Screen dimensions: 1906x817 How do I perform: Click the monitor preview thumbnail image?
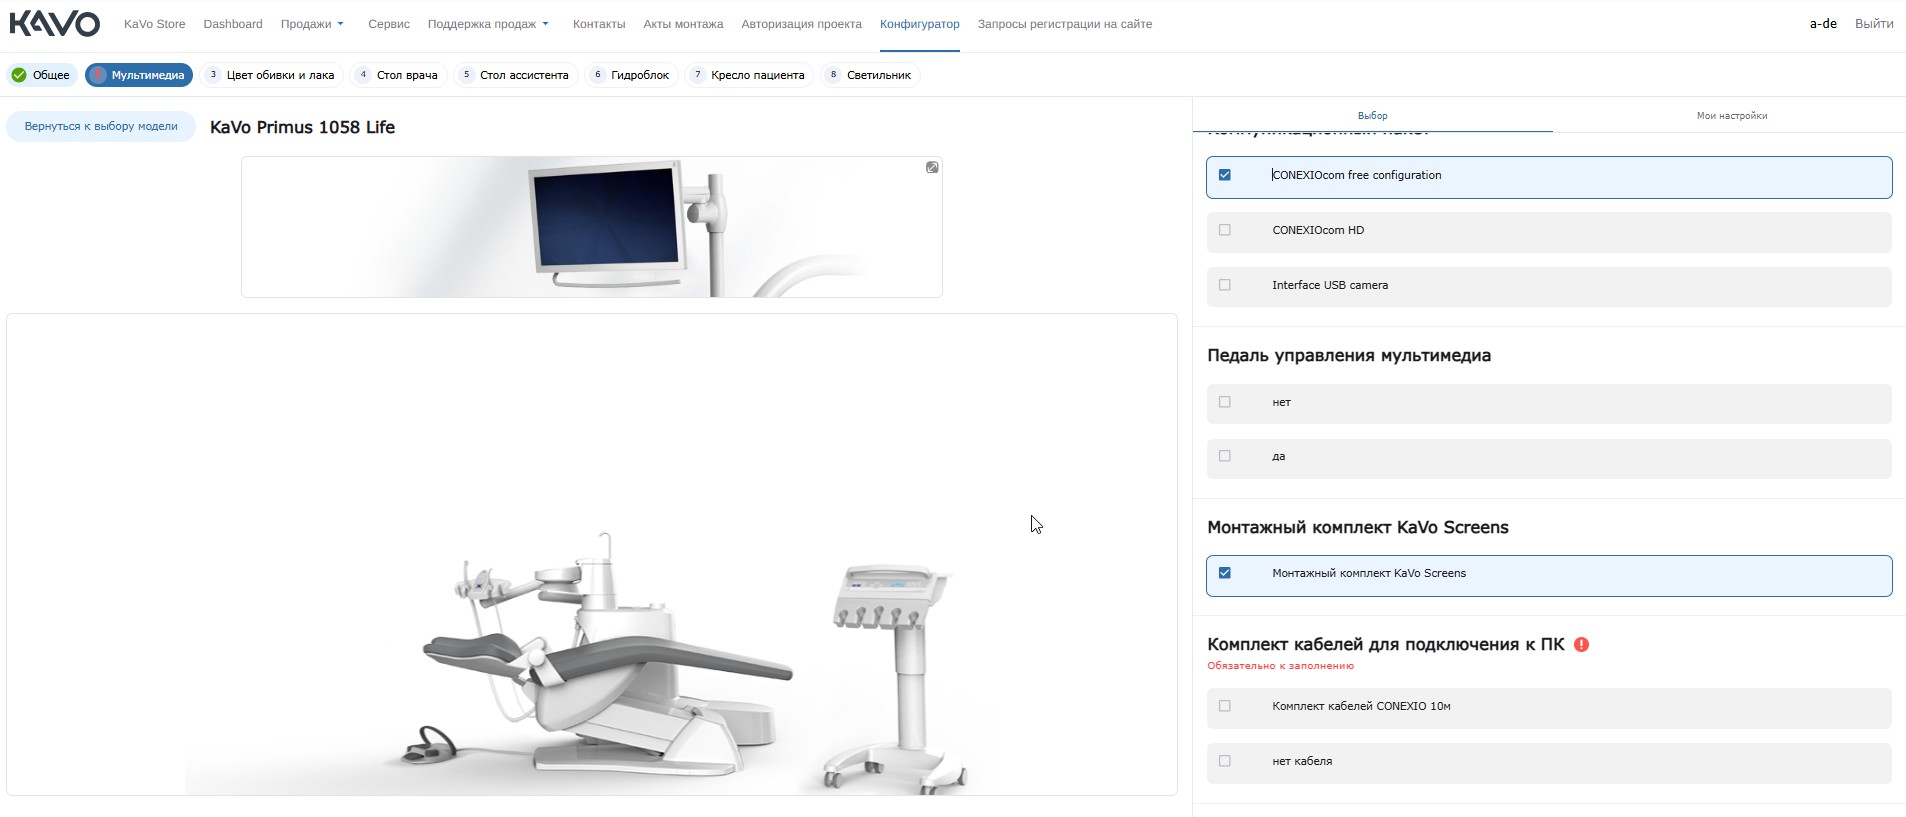pos(592,227)
